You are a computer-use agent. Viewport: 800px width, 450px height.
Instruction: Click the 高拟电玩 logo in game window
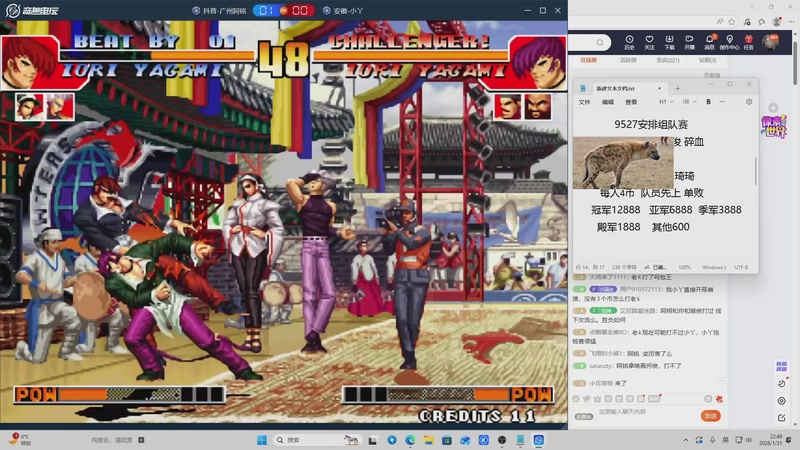(32, 10)
